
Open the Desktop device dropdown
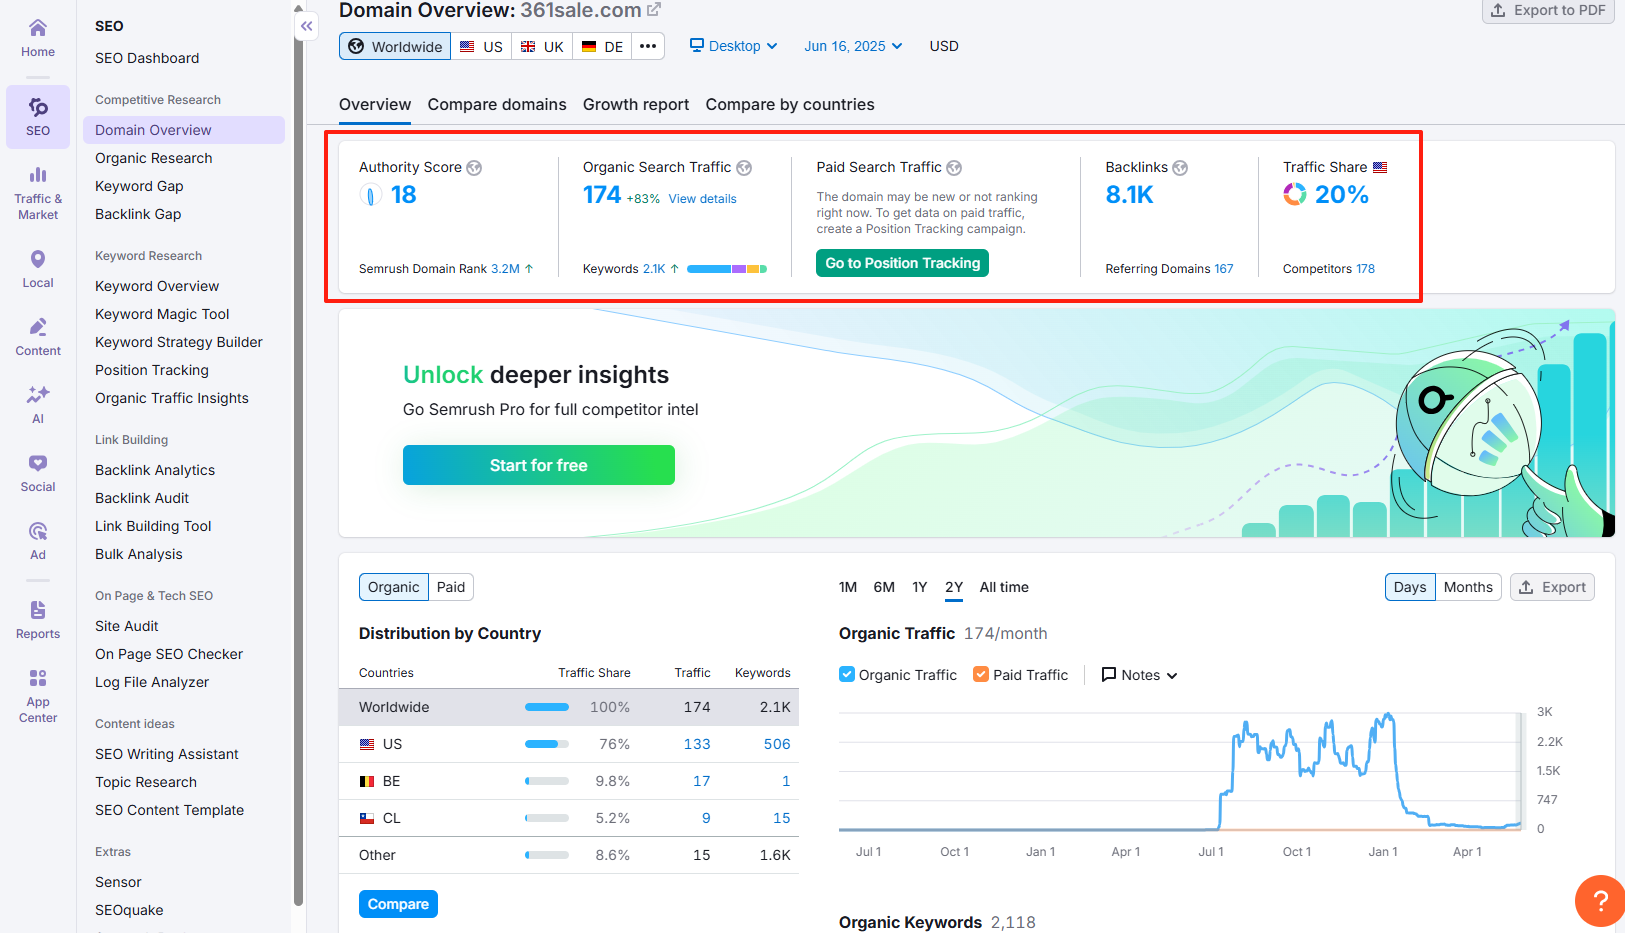coord(733,45)
